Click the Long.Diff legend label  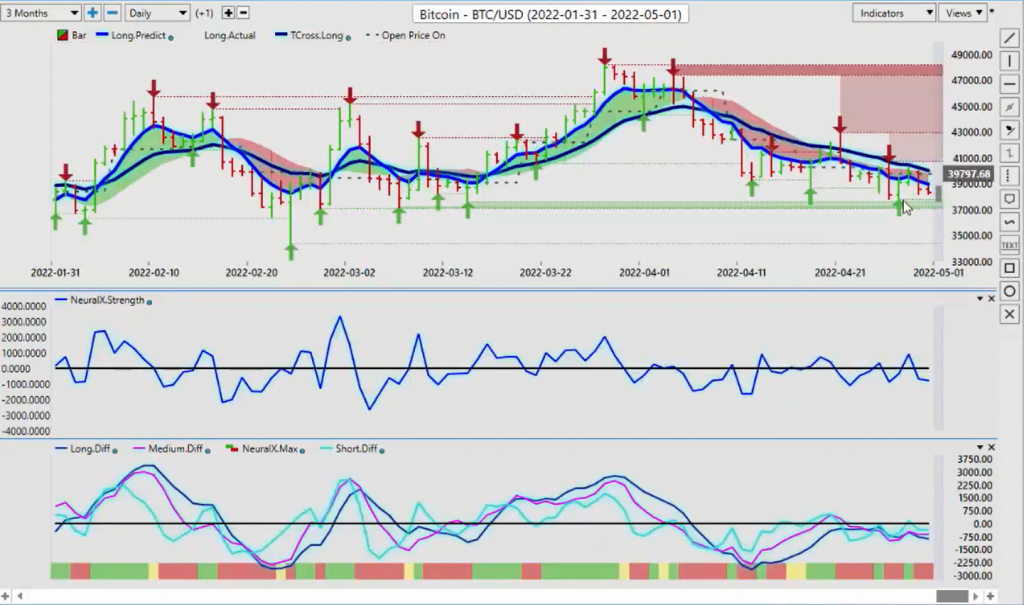point(90,449)
